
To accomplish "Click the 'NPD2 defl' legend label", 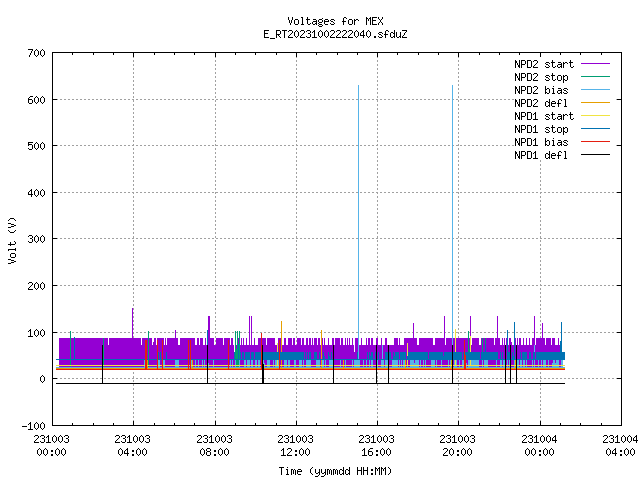I will point(541,103).
